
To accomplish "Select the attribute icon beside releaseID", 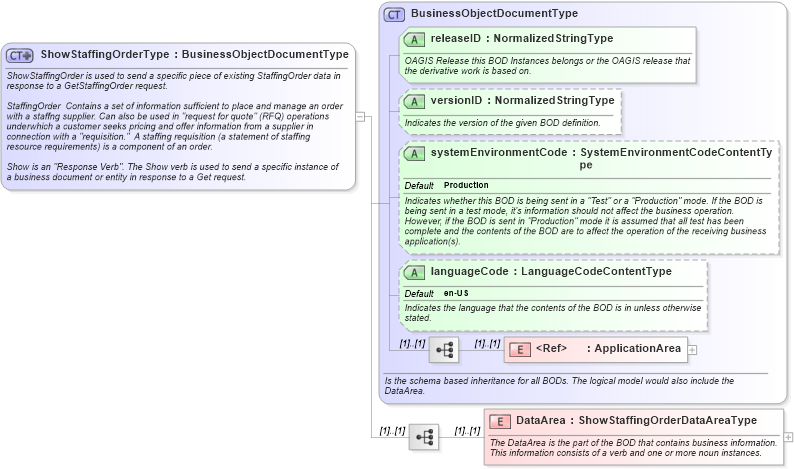I will point(414,40).
